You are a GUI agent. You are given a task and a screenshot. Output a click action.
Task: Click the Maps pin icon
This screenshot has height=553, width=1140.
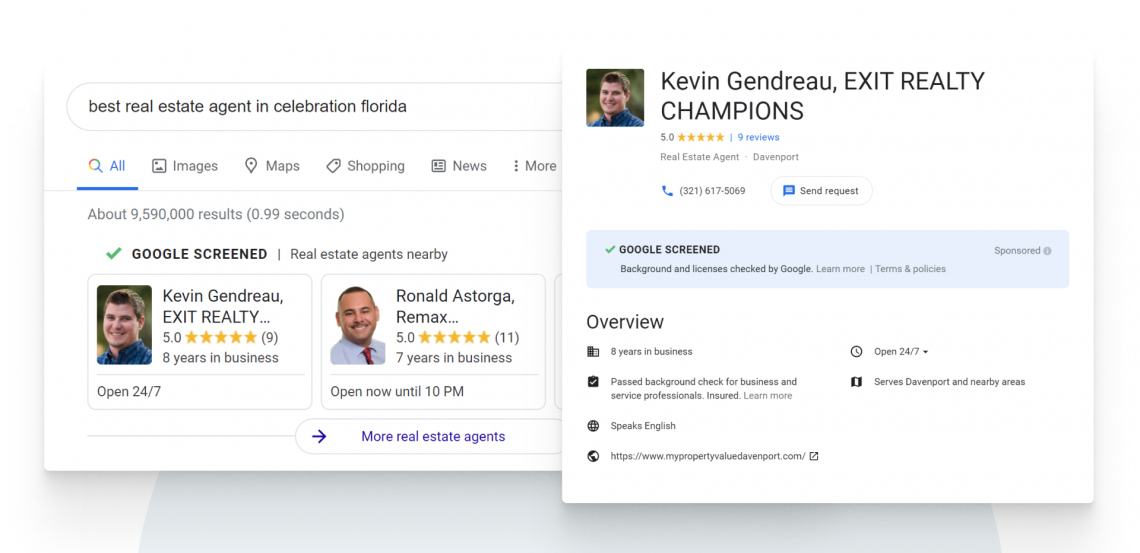tap(251, 166)
